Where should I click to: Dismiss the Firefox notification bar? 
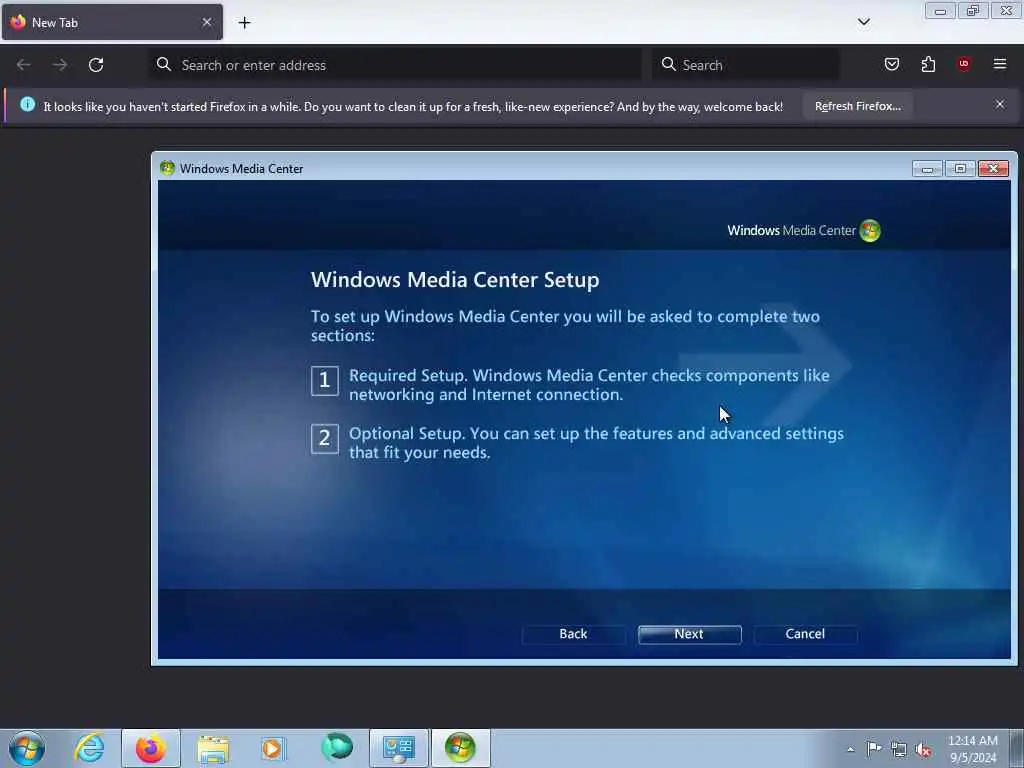[999, 104]
